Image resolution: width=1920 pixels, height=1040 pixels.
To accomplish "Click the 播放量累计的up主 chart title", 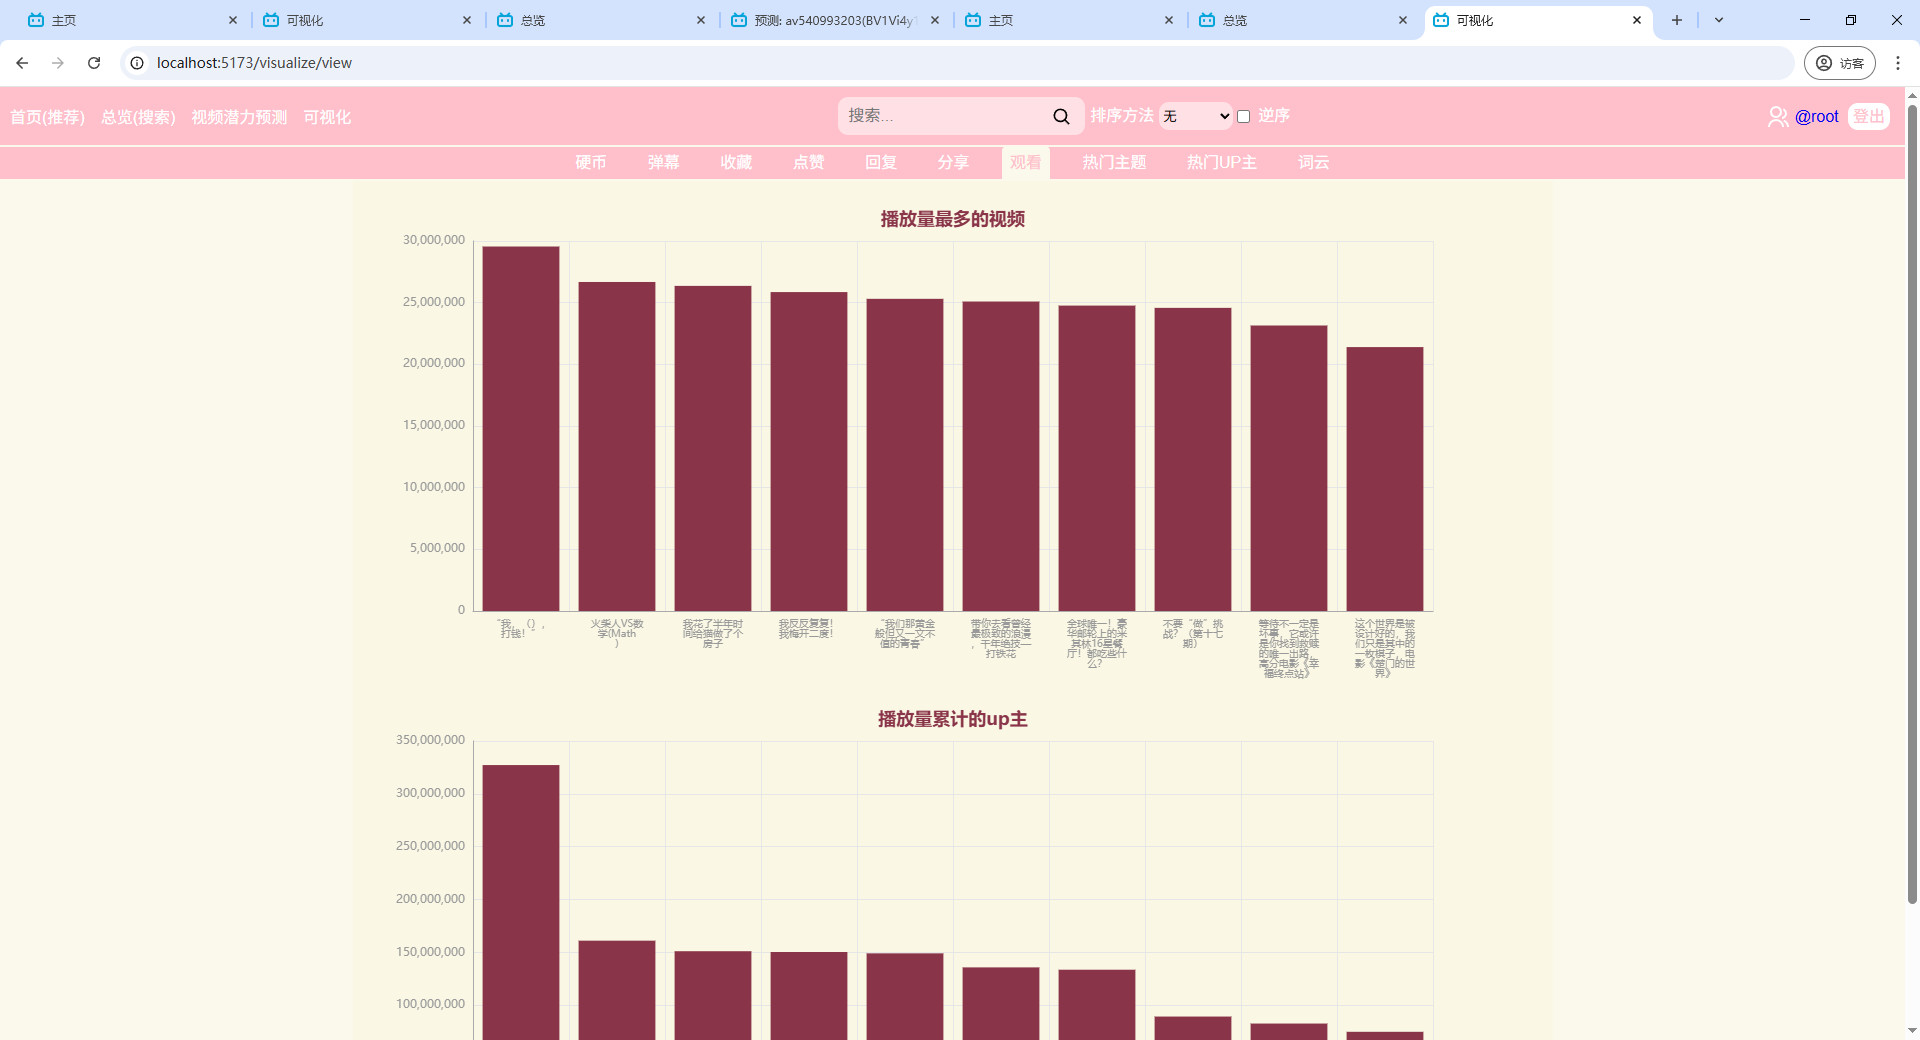I will pyautogui.click(x=952, y=719).
